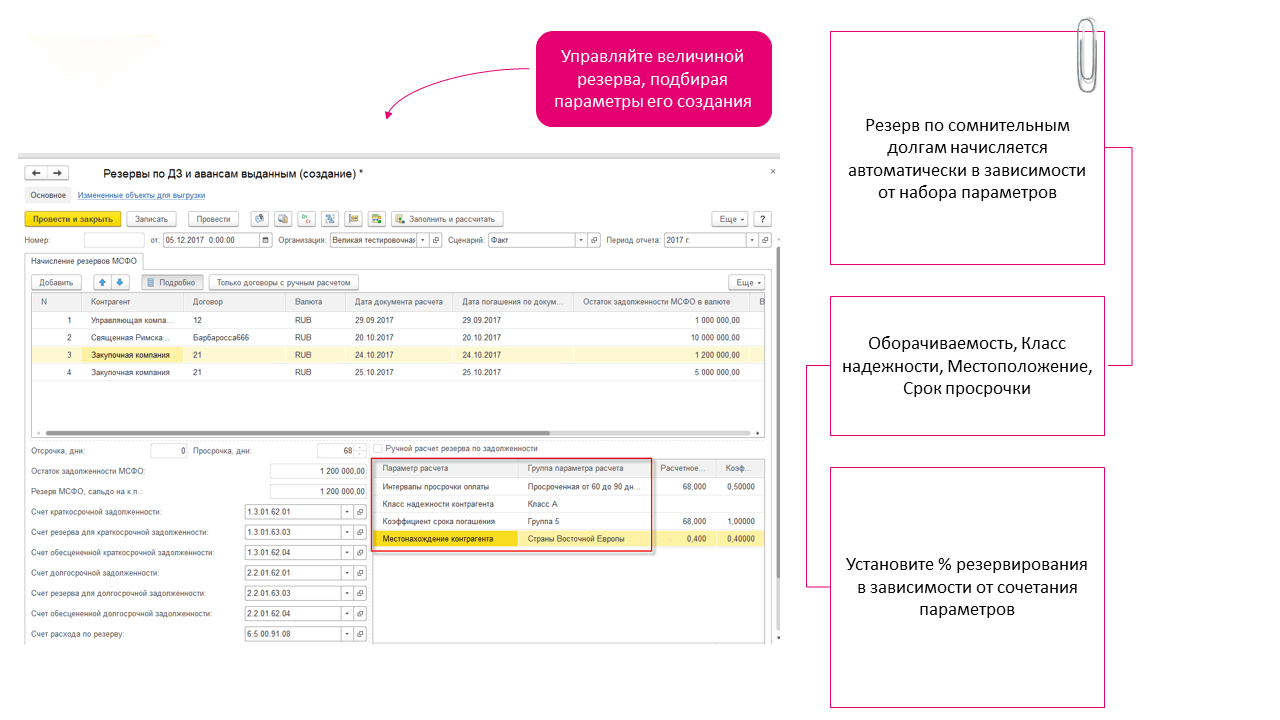Open Организация record with its open icon
Screen dimensions: 1280x720
[436, 240]
